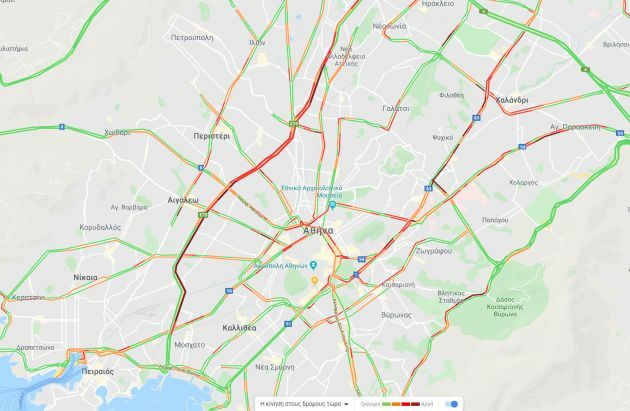The width and height of the screenshot is (630, 411).
Task: Click the route 8 shield near Χαϊδάρι
Action: 61,127
